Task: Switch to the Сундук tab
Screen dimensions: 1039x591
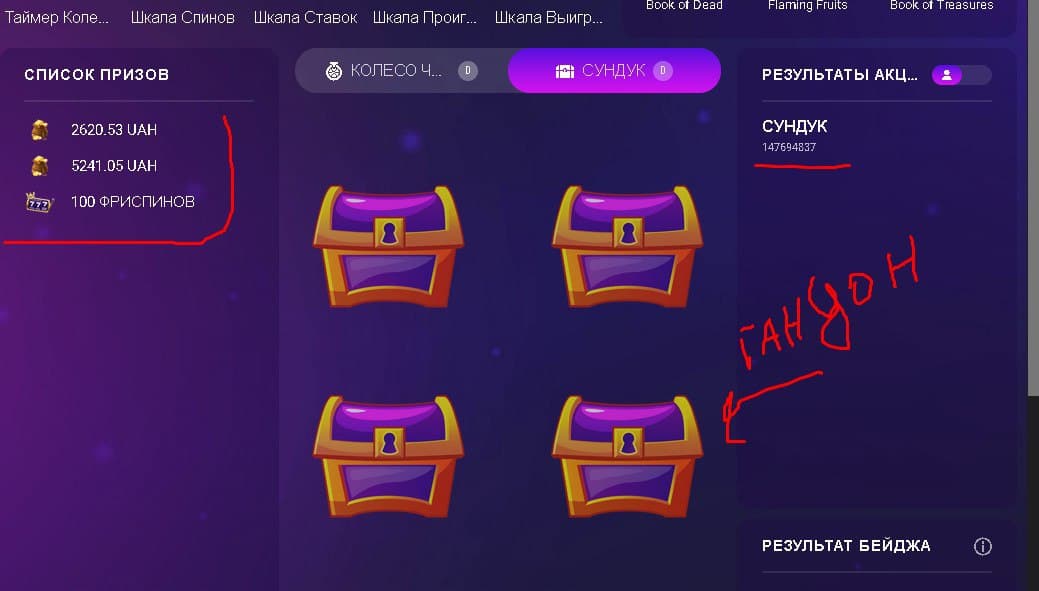Action: 614,70
